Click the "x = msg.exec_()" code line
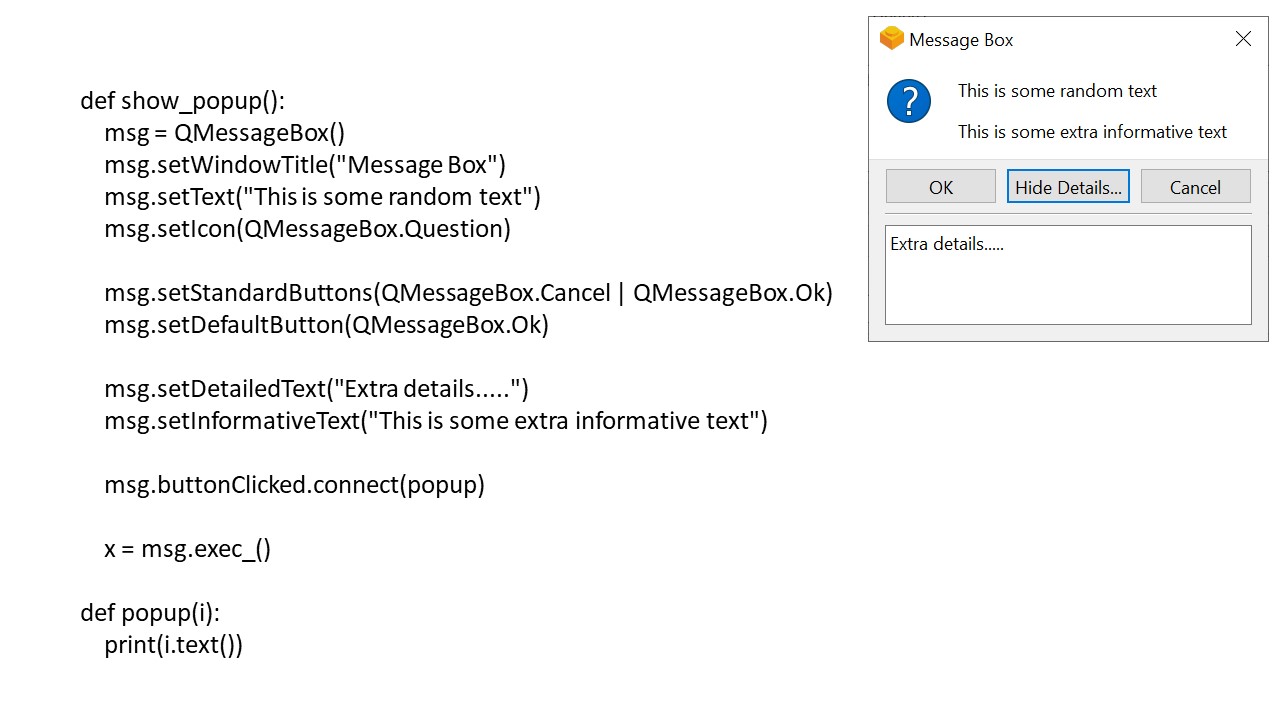 (187, 549)
